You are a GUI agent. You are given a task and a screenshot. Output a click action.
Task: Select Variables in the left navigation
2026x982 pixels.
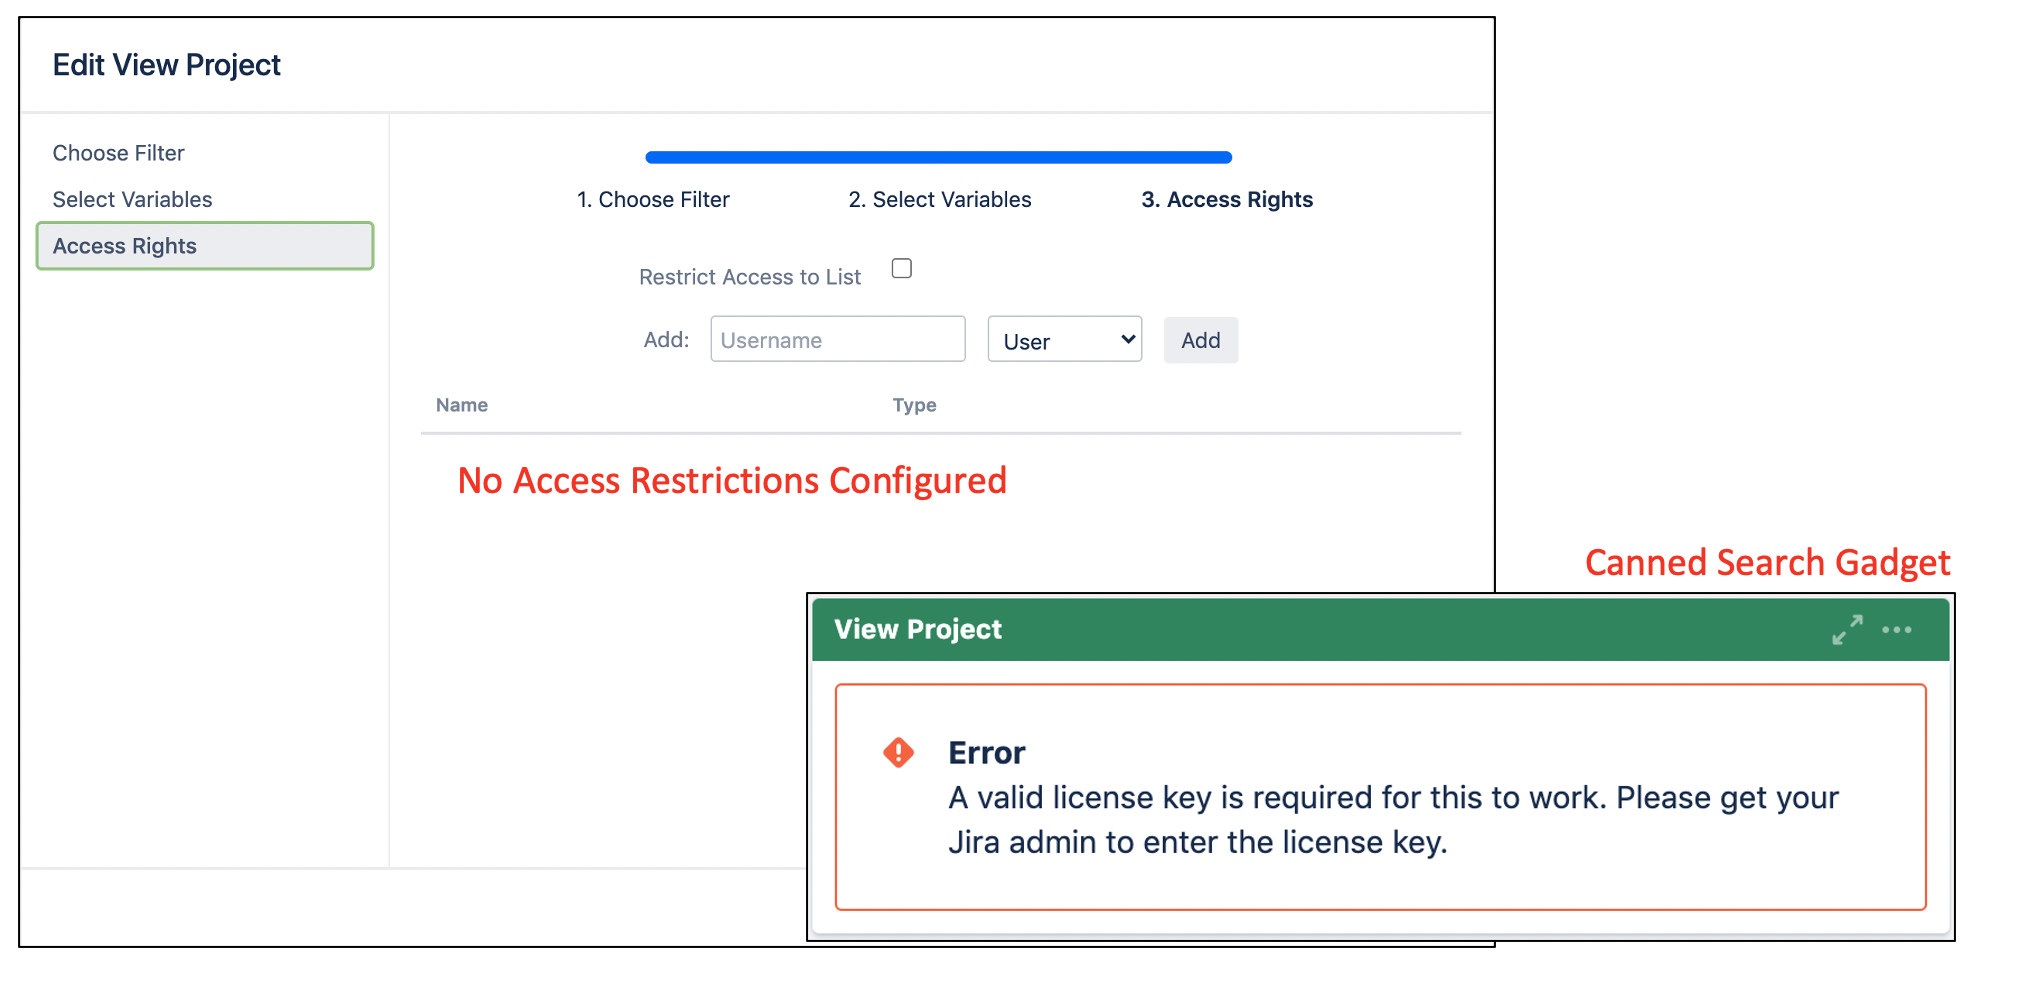tap(132, 199)
